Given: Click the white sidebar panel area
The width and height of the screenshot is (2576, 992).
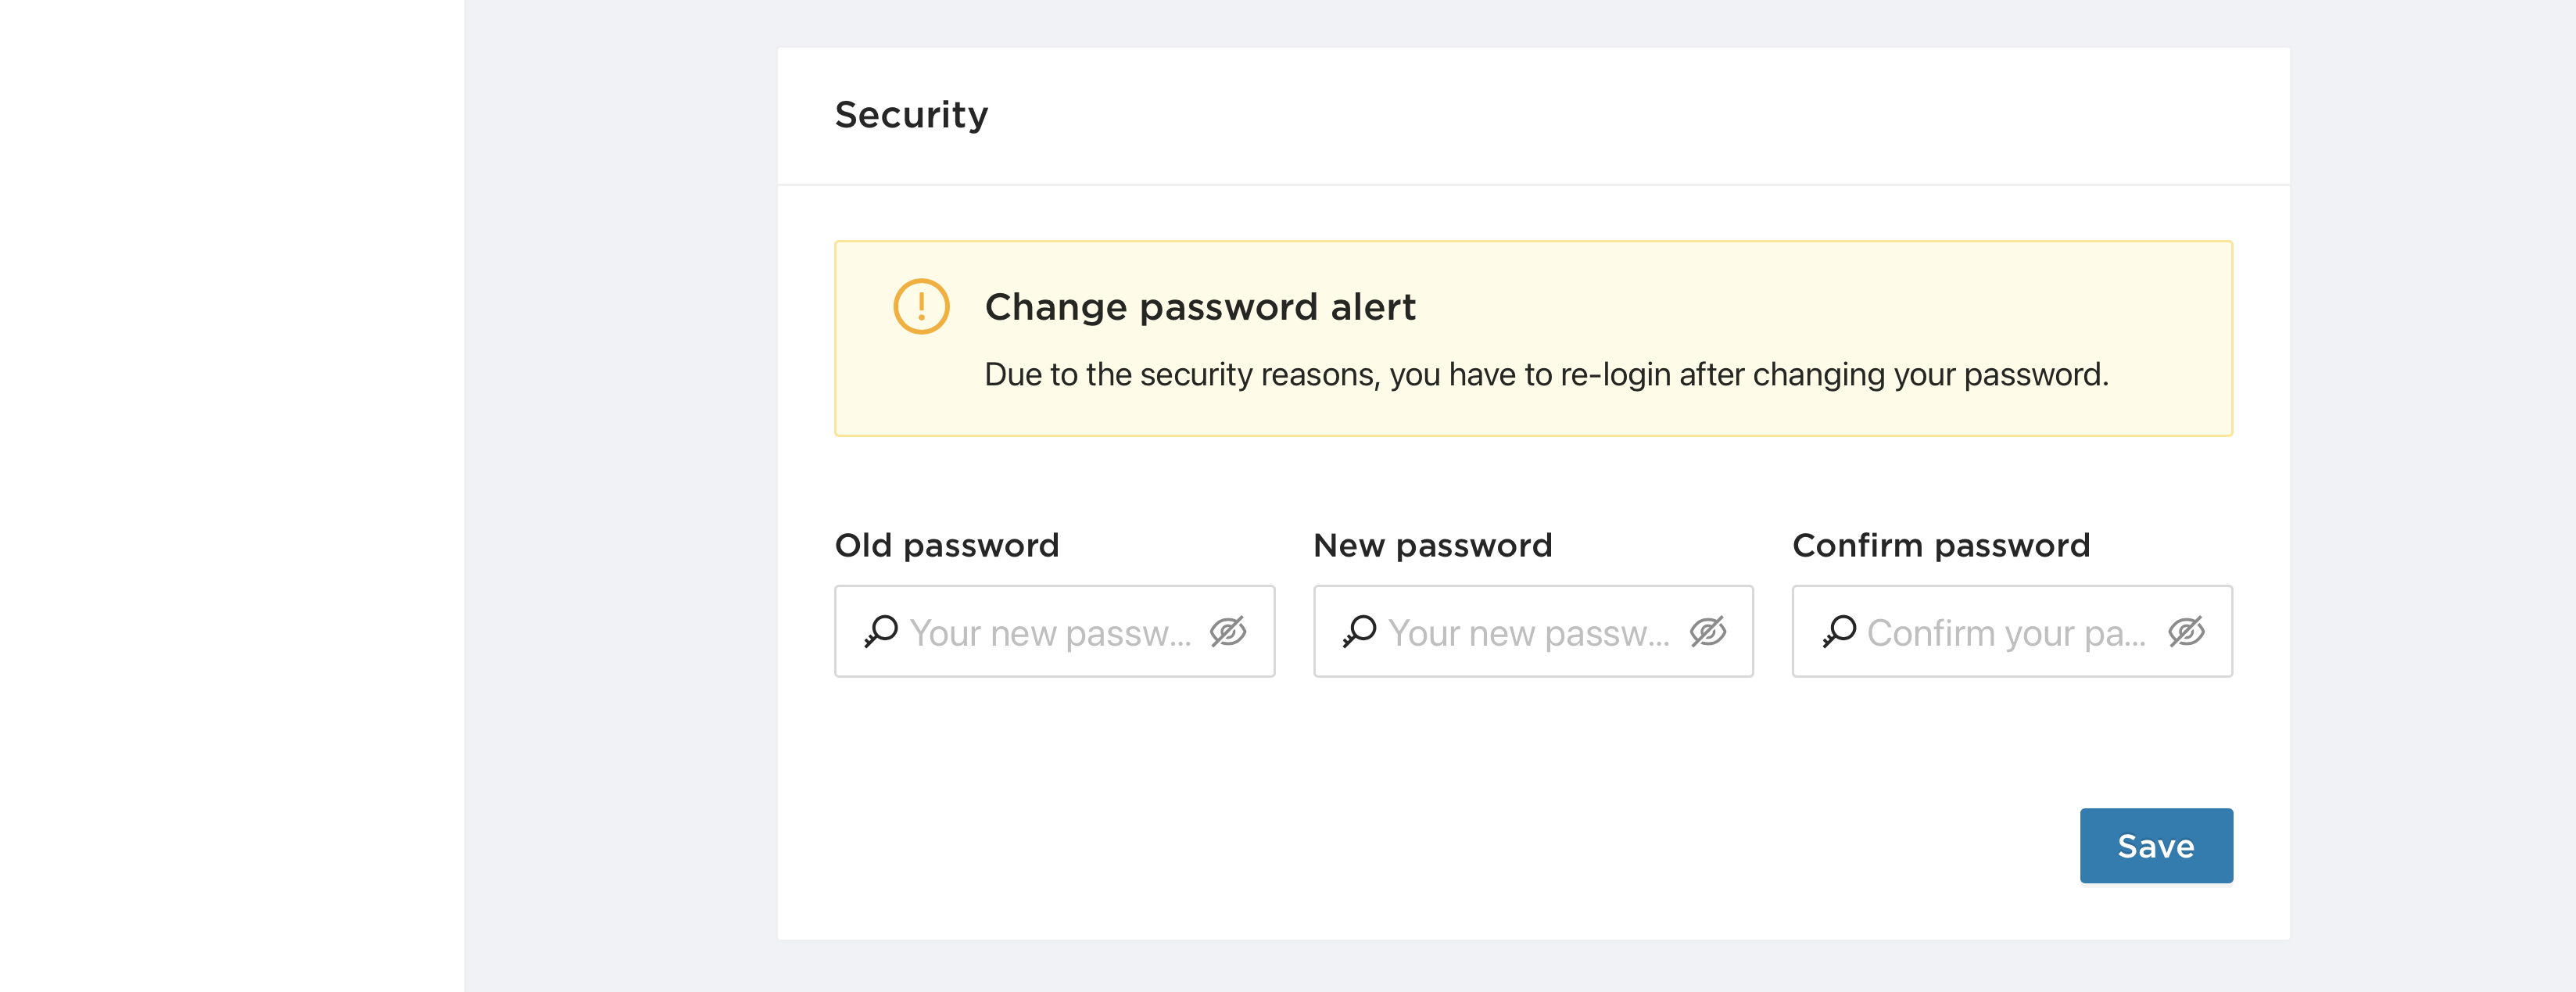Looking at the screenshot, I should click(232, 496).
